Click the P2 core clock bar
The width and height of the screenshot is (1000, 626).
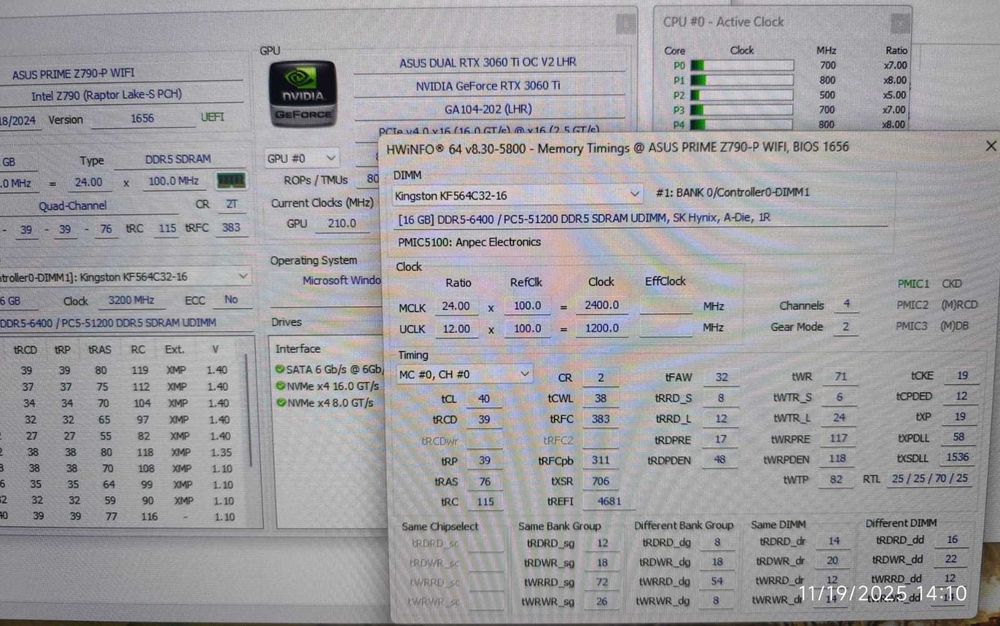coord(742,95)
